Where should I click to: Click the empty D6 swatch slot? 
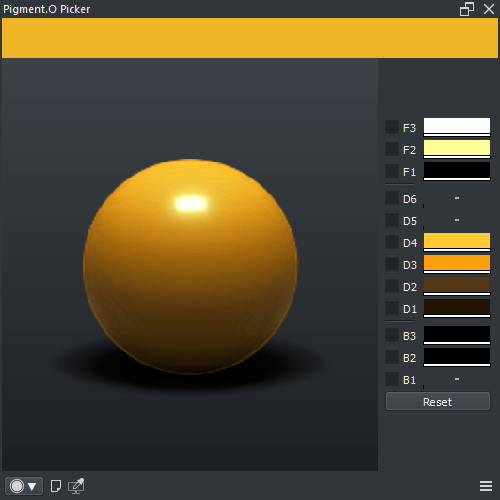[x=457, y=198]
